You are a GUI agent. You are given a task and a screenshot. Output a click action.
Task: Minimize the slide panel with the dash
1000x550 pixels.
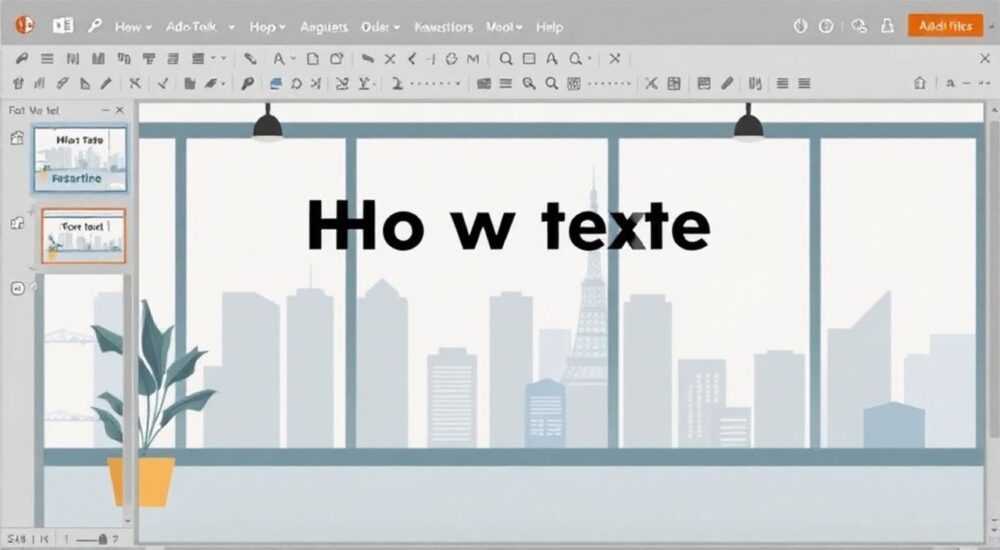pyautogui.click(x=105, y=110)
